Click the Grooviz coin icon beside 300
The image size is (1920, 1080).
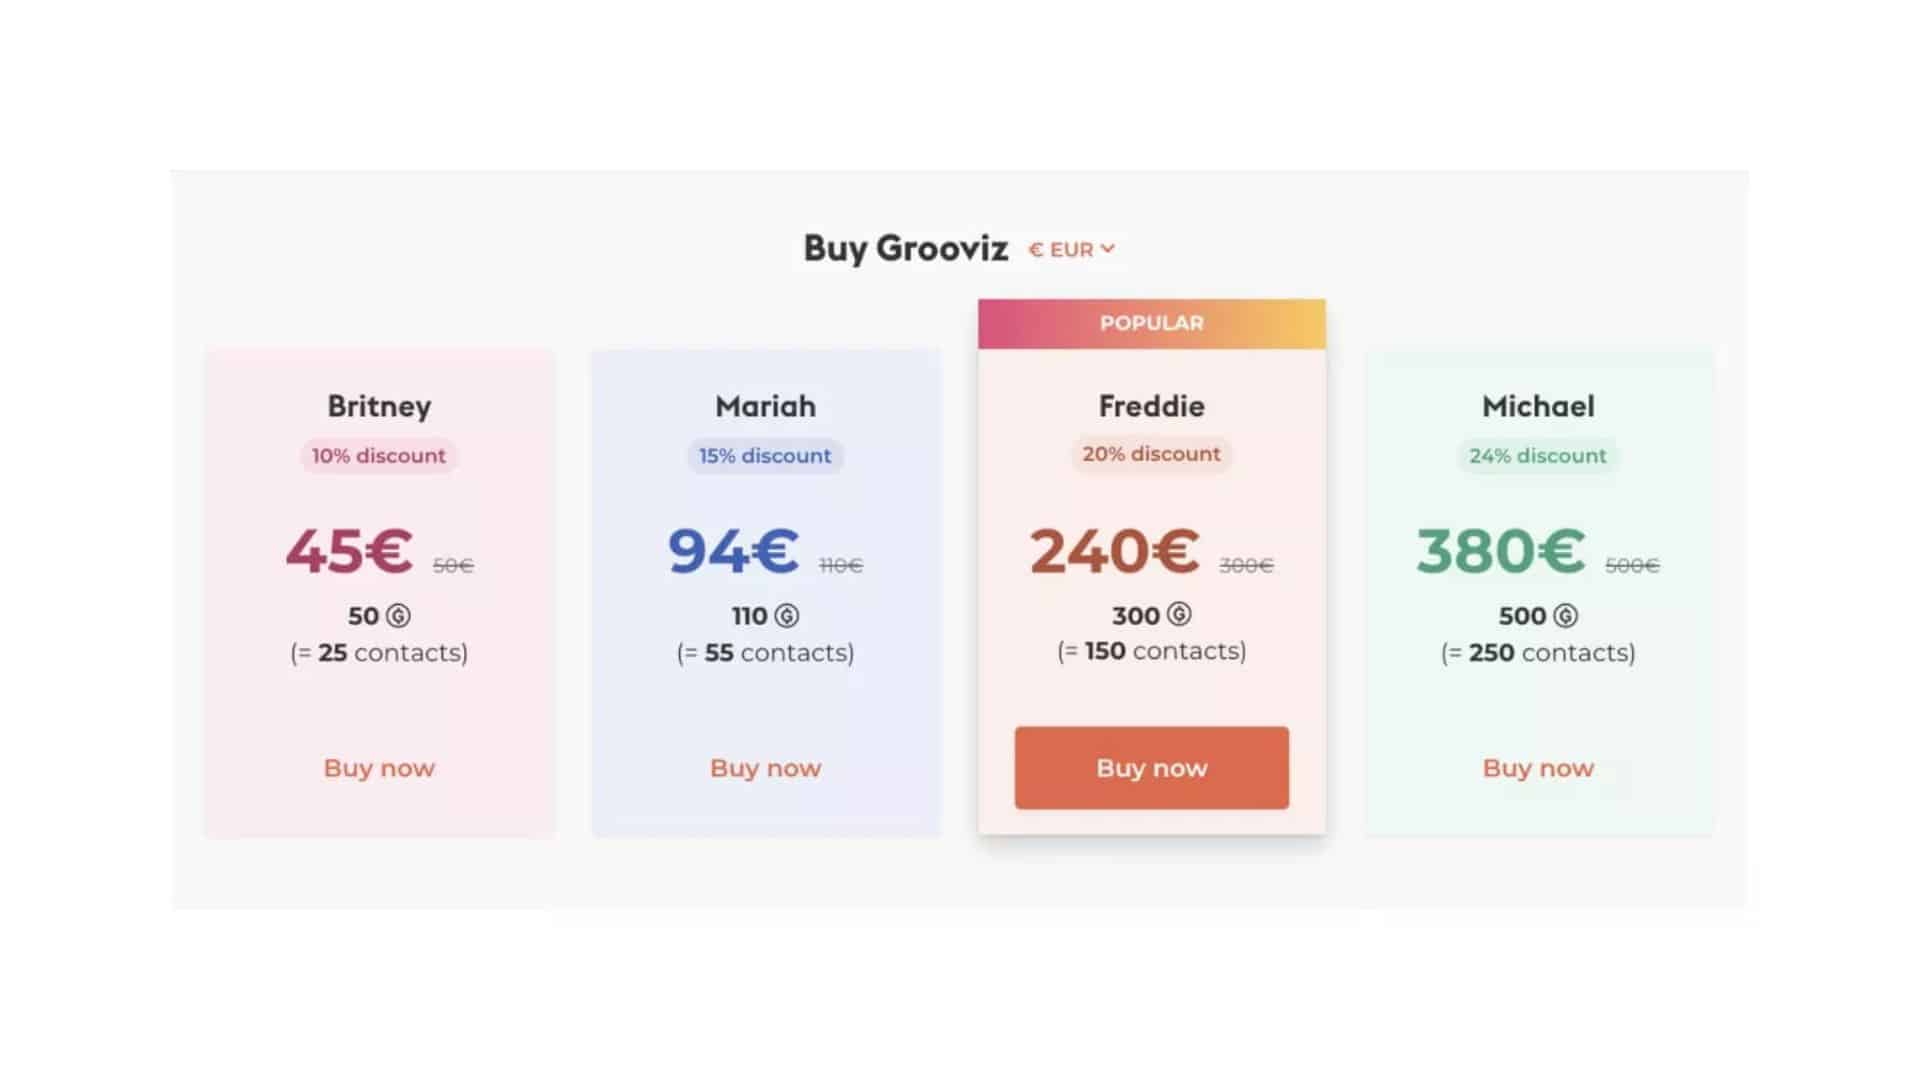pos(1179,614)
